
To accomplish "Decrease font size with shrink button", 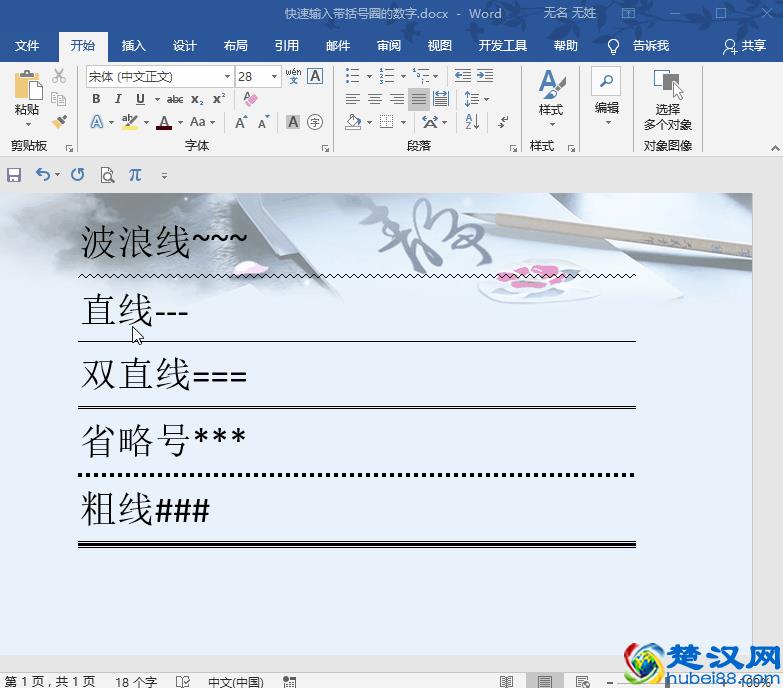I will click(263, 122).
